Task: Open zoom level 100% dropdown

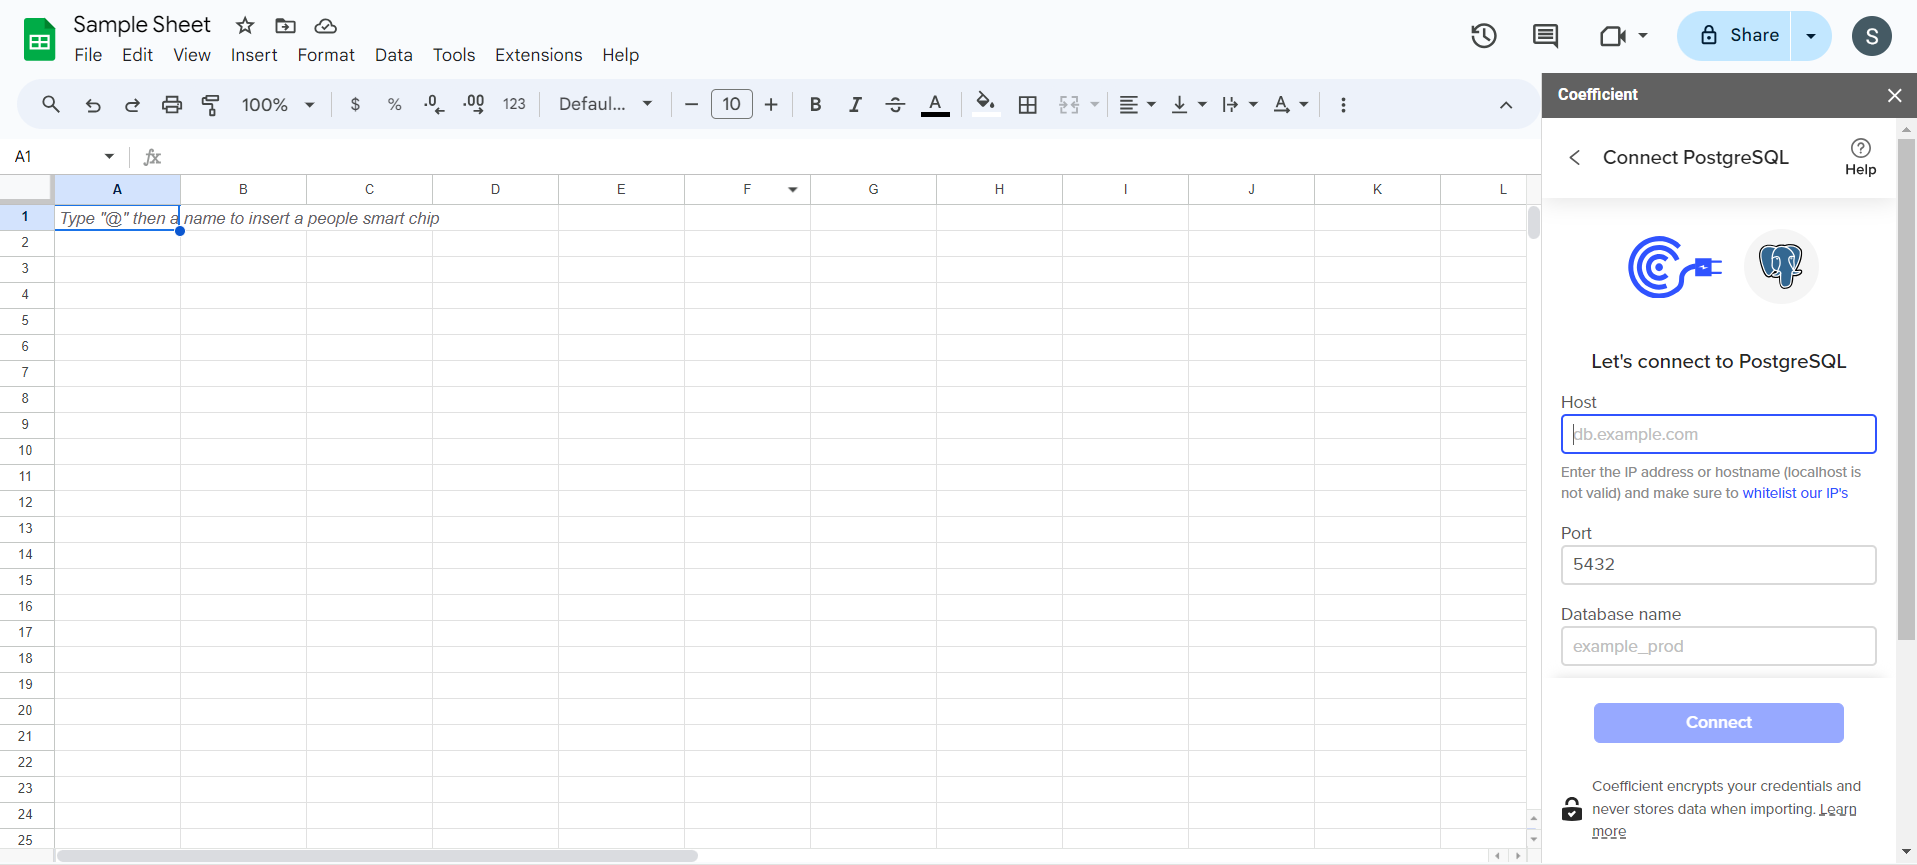Action: [278, 105]
